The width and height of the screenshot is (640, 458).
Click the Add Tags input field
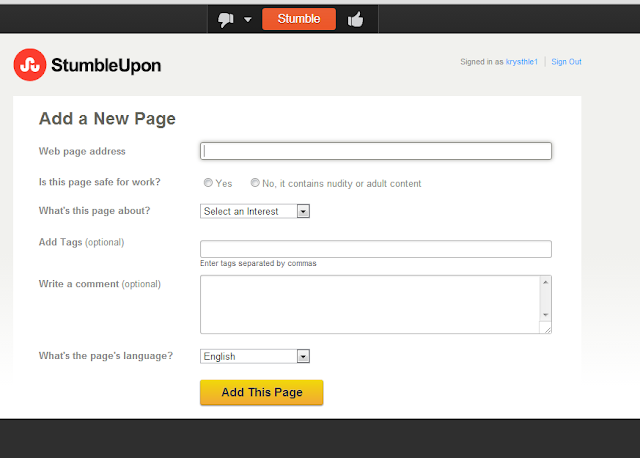click(x=376, y=249)
